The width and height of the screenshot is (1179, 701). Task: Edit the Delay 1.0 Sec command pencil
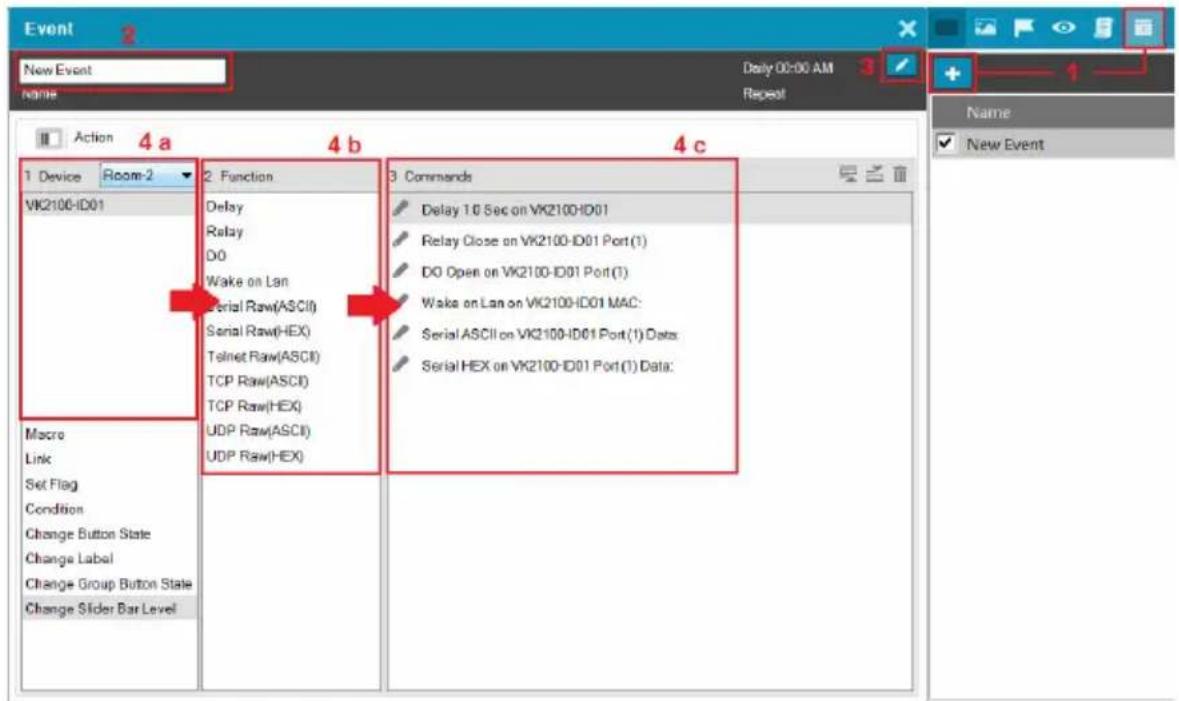(401, 208)
